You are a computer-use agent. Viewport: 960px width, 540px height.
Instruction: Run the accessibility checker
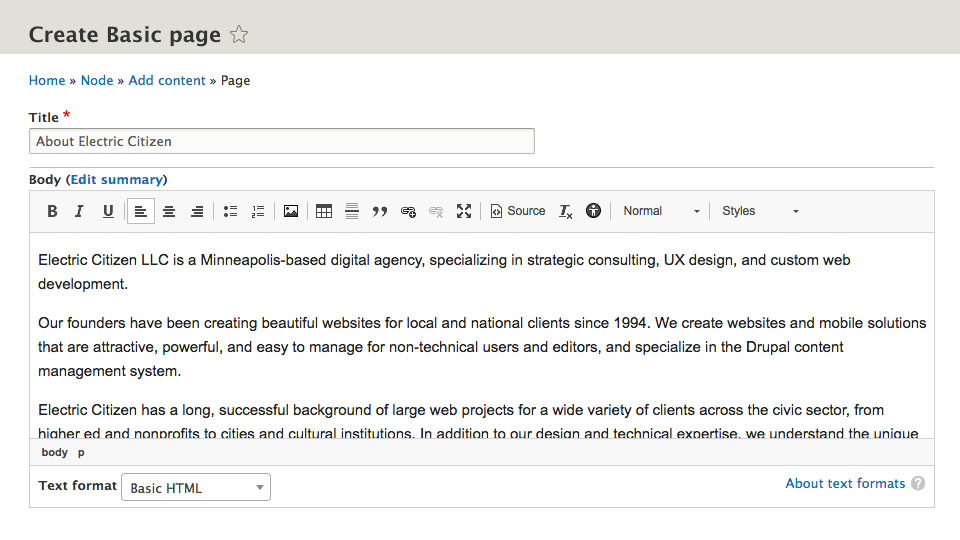(x=593, y=211)
